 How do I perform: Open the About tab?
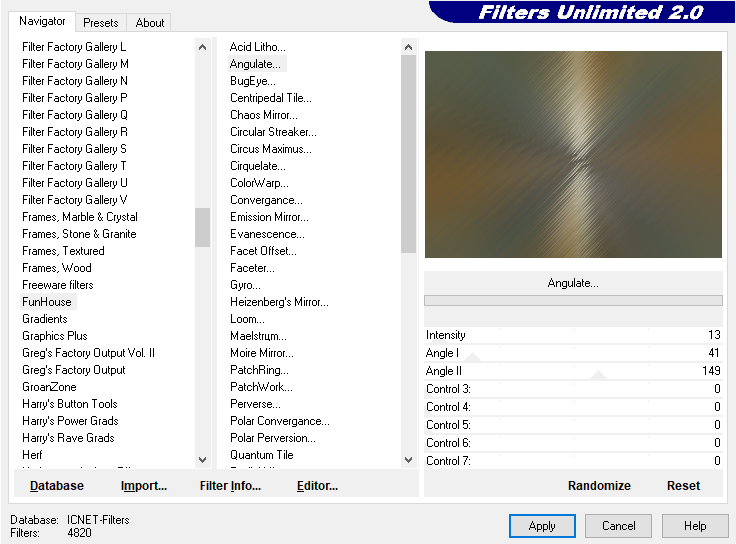[150, 22]
